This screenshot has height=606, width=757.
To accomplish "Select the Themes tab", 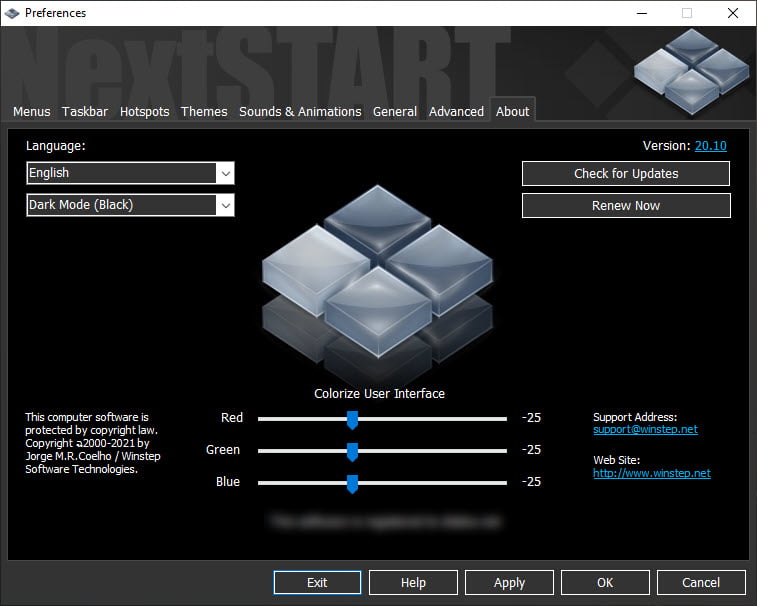I will pyautogui.click(x=204, y=112).
